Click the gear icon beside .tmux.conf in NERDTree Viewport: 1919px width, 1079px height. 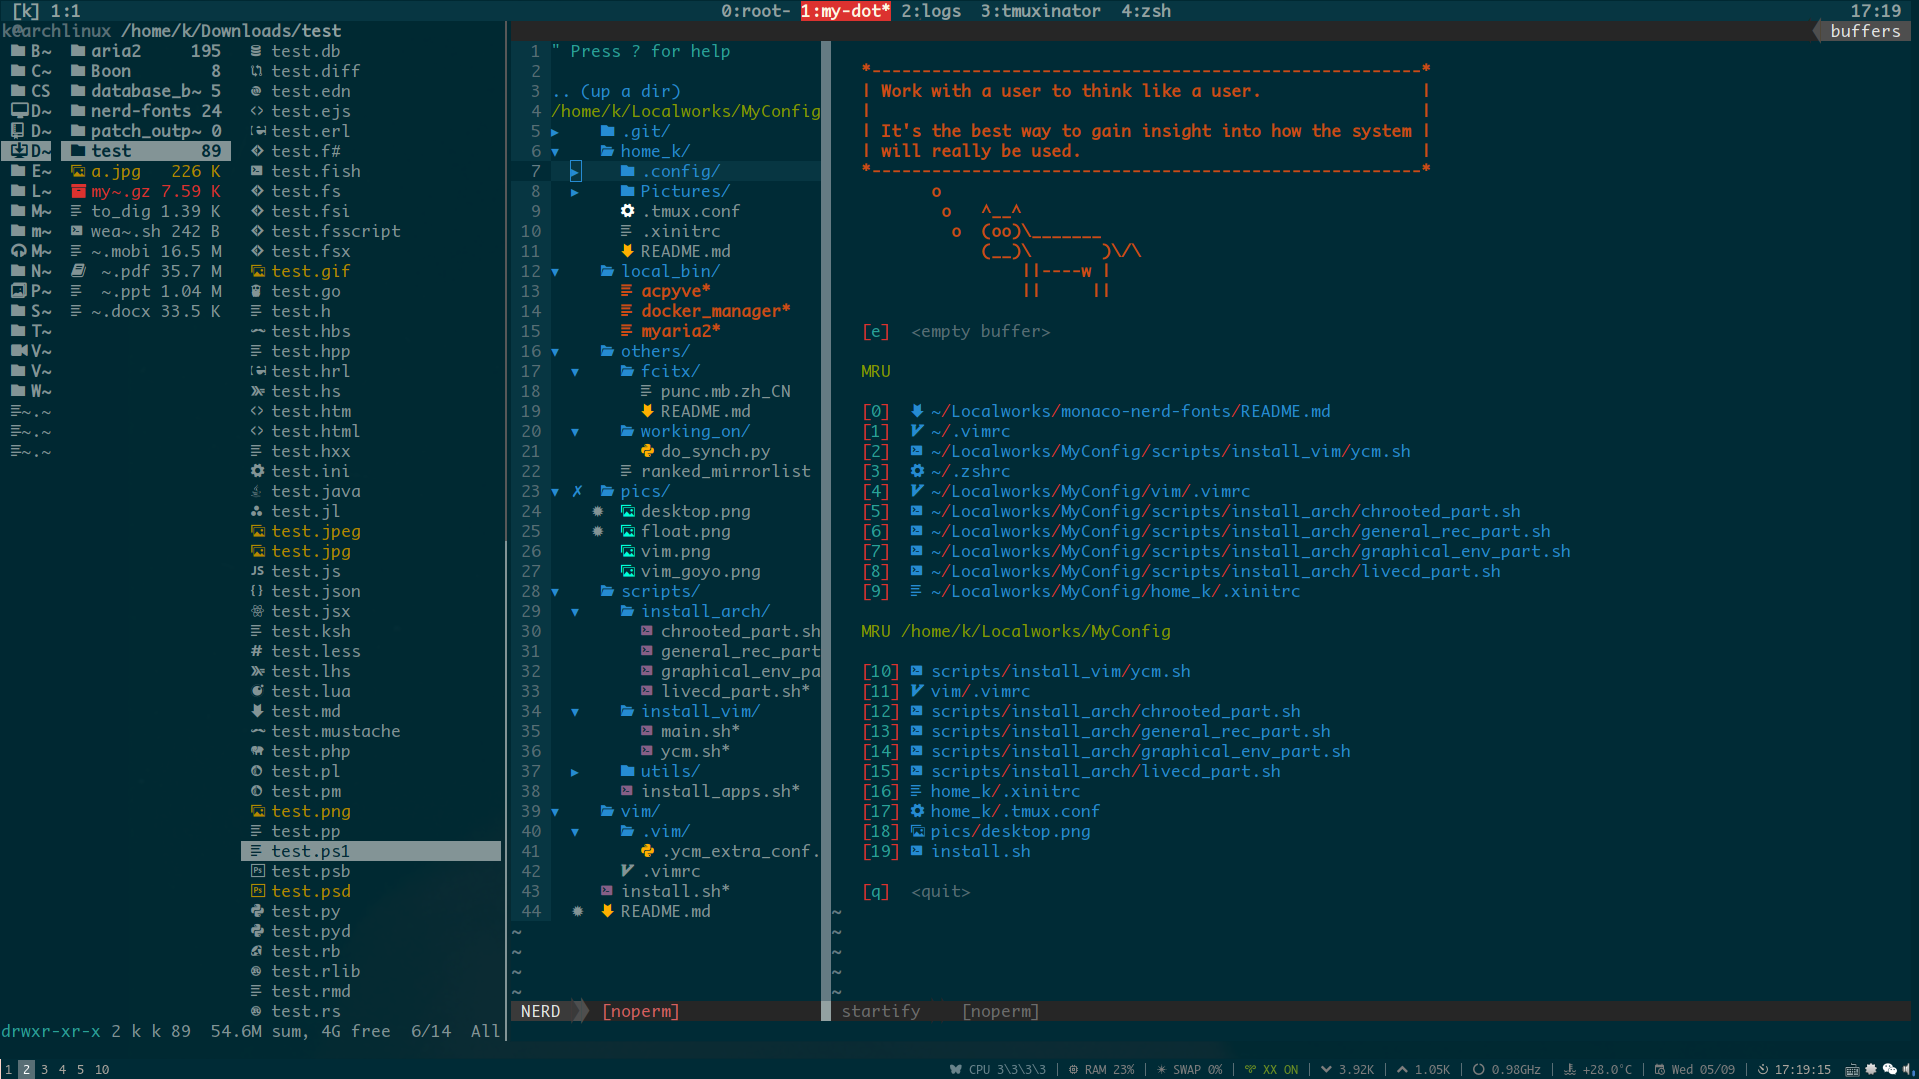(x=627, y=211)
